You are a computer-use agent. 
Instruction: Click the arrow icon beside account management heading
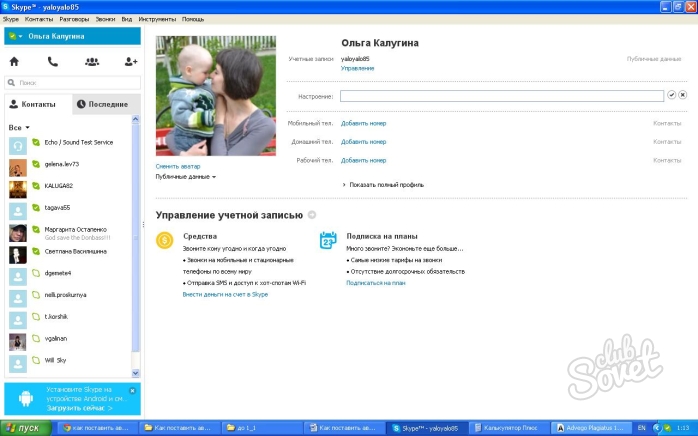312,214
